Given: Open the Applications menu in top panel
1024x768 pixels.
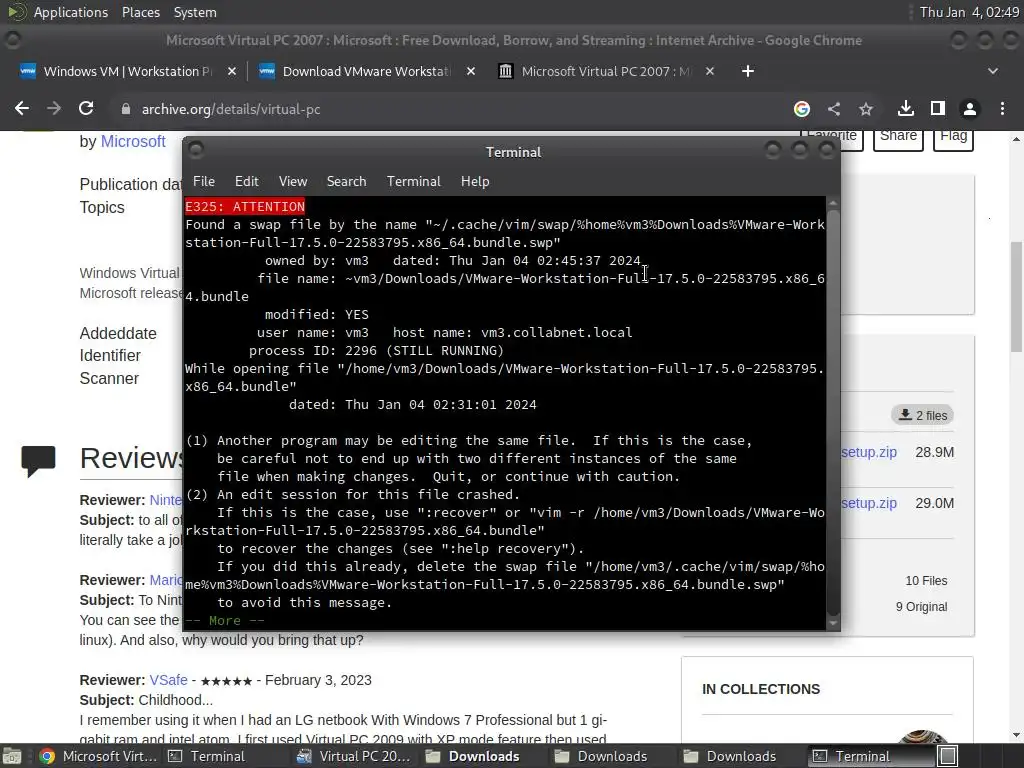Looking at the screenshot, I should 71,12.
